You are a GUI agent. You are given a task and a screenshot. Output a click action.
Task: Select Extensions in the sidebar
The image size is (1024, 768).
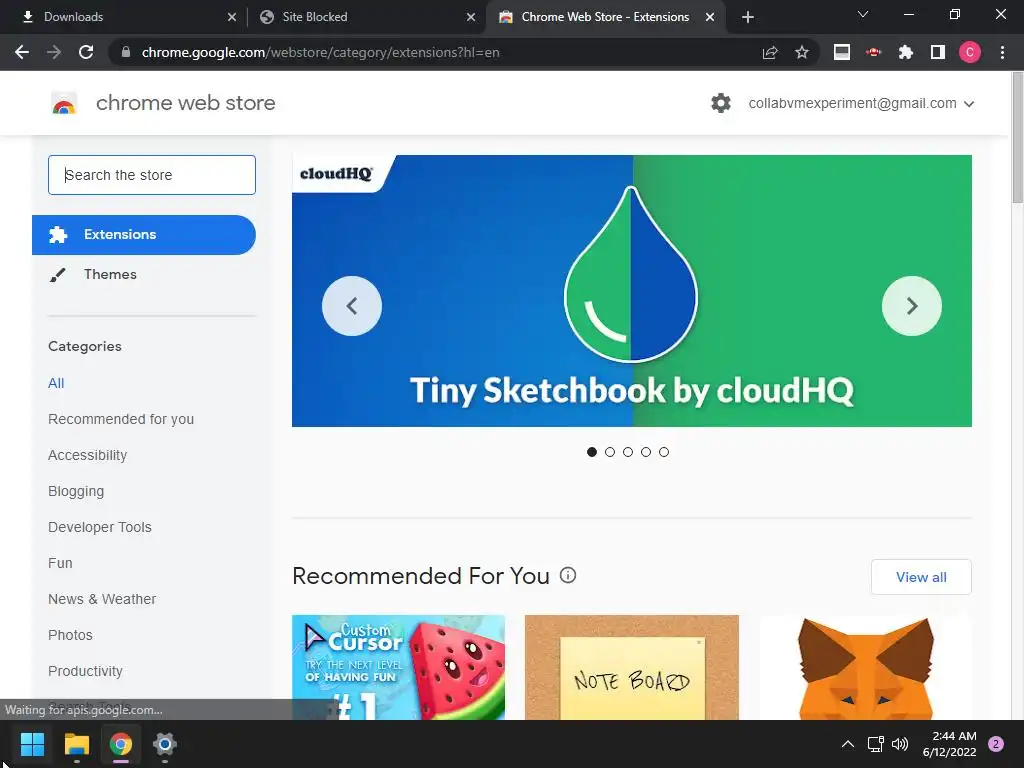point(144,234)
